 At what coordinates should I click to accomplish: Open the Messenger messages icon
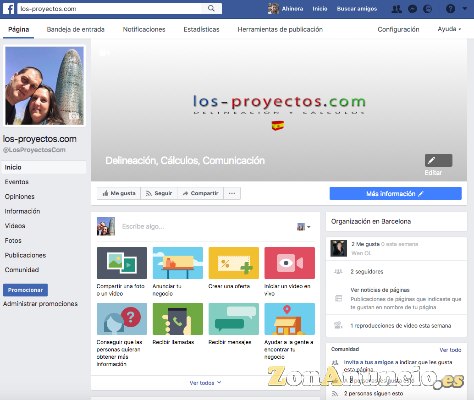pyautogui.click(x=412, y=9)
